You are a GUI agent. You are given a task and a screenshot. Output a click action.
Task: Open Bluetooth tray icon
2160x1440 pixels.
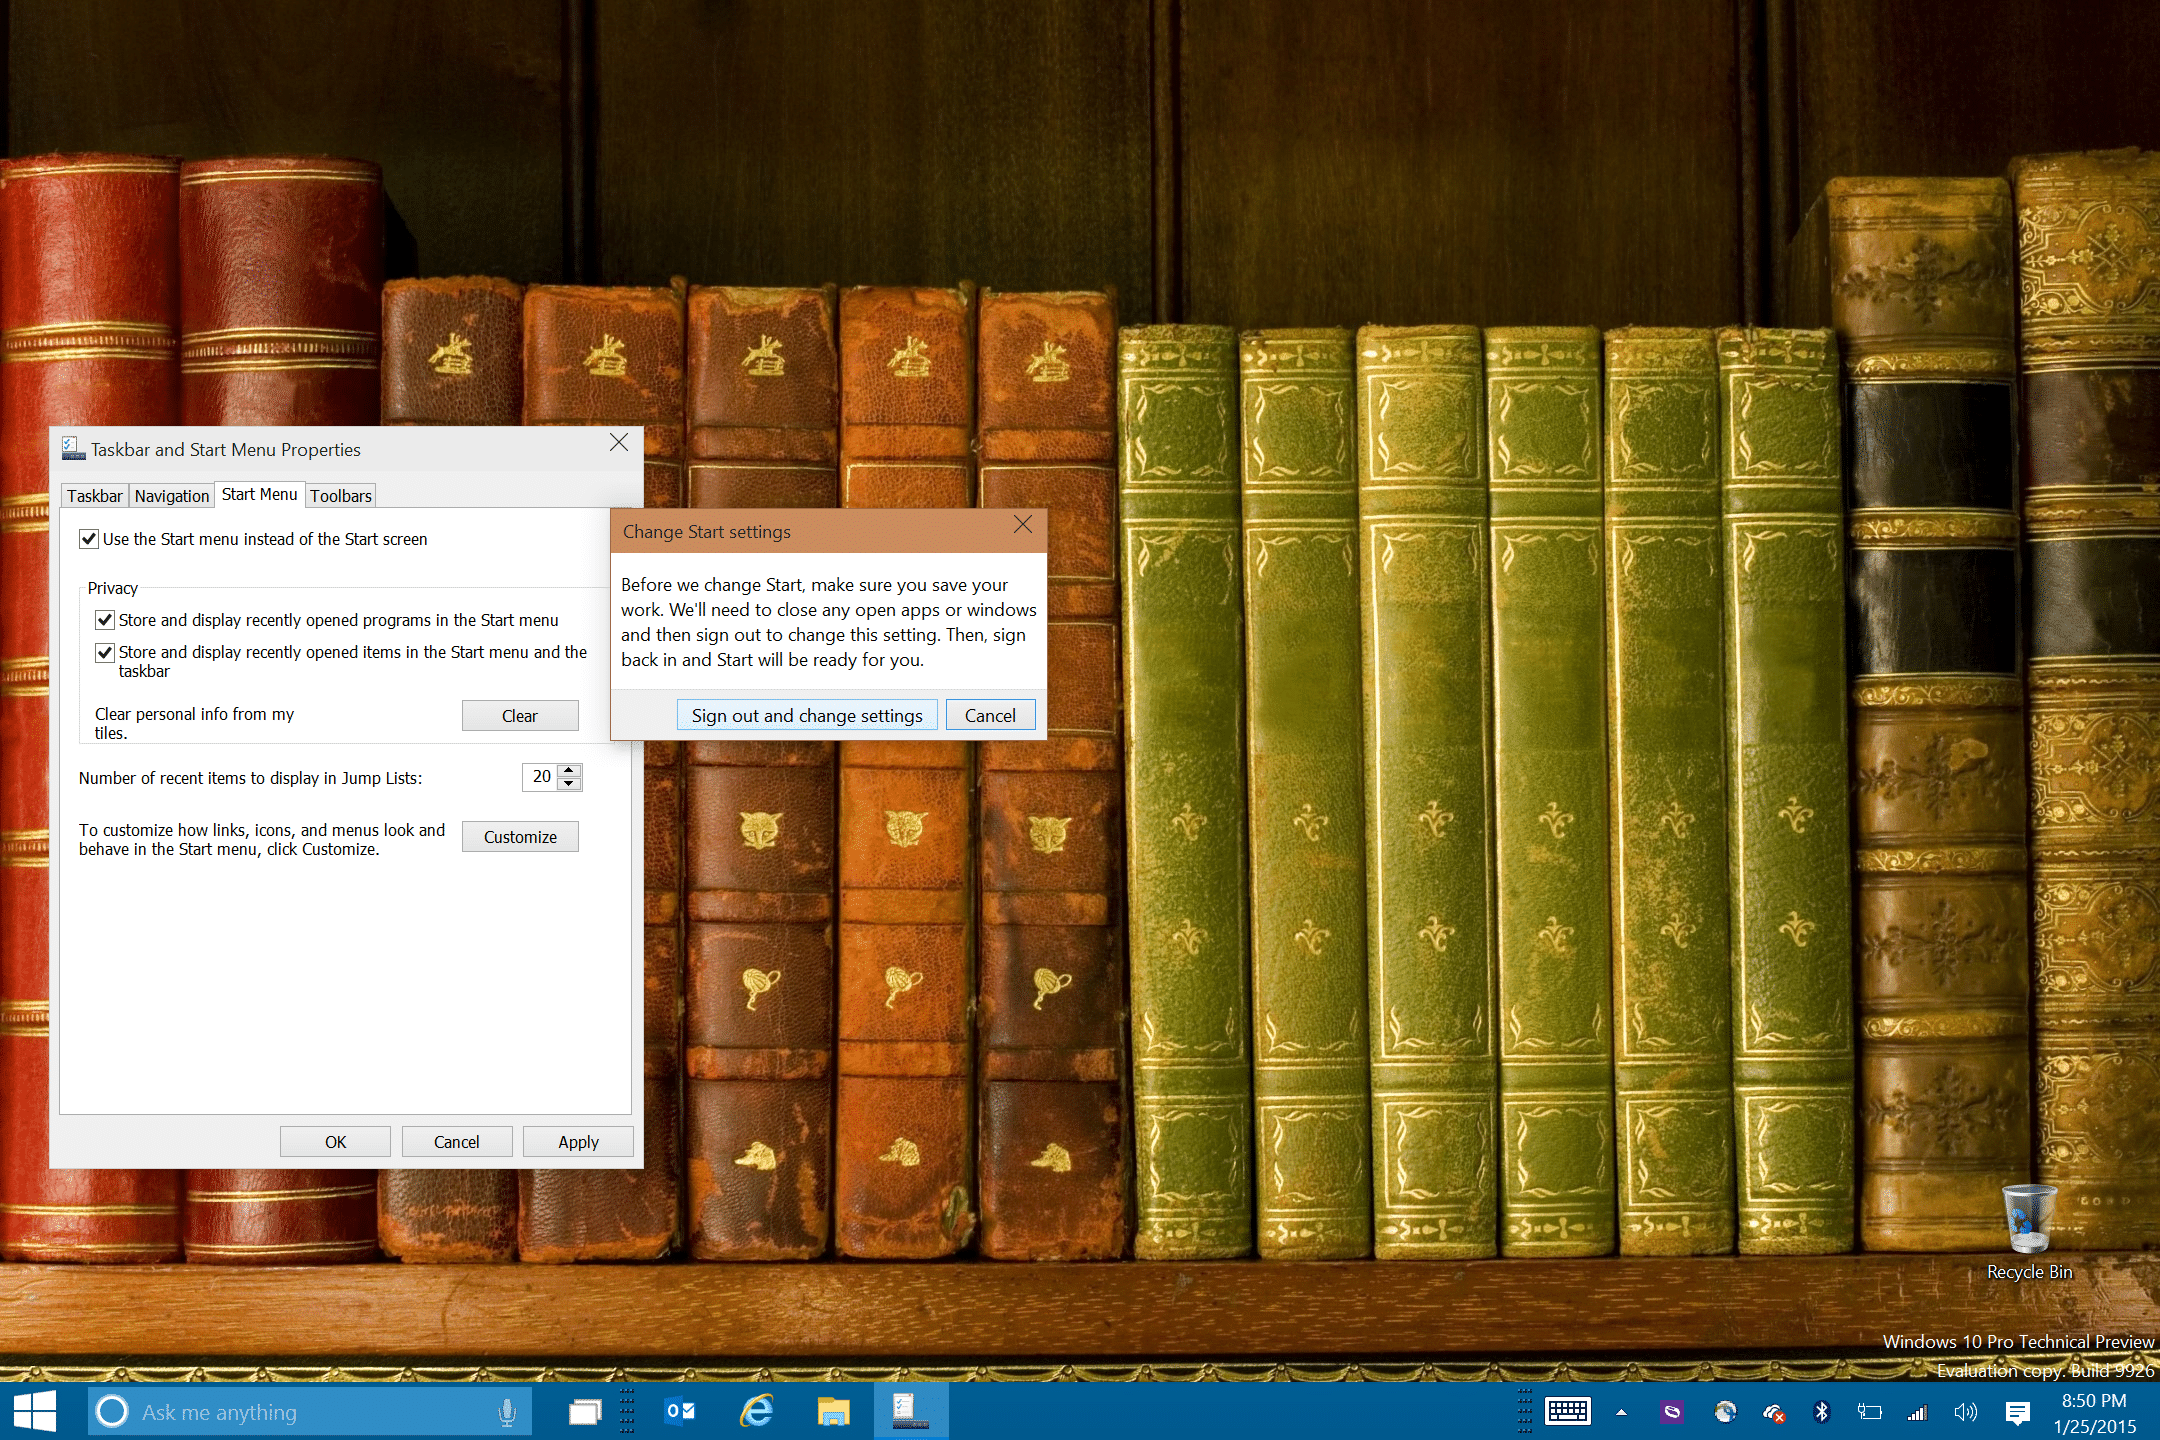pyautogui.click(x=1821, y=1412)
